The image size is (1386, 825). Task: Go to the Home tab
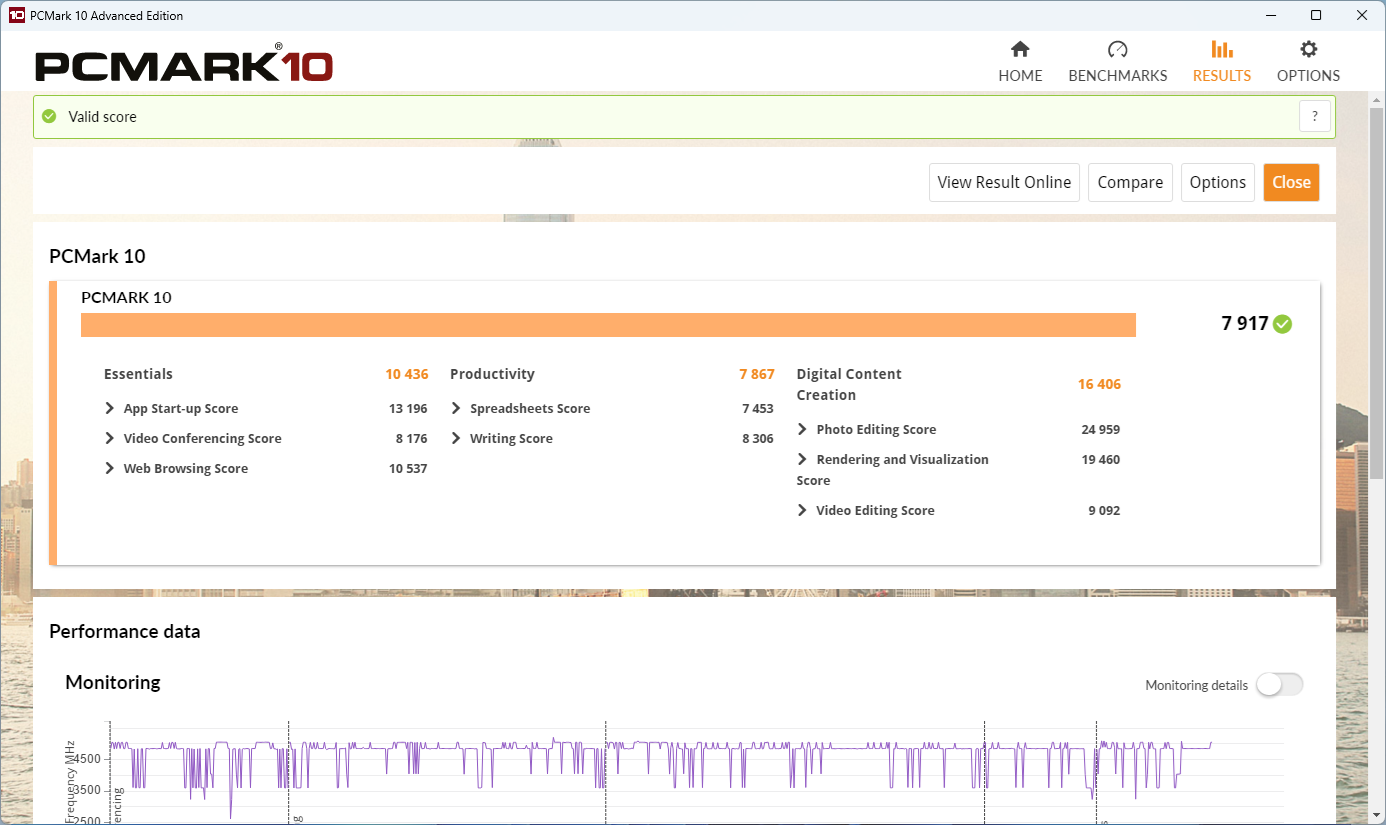[1020, 62]
